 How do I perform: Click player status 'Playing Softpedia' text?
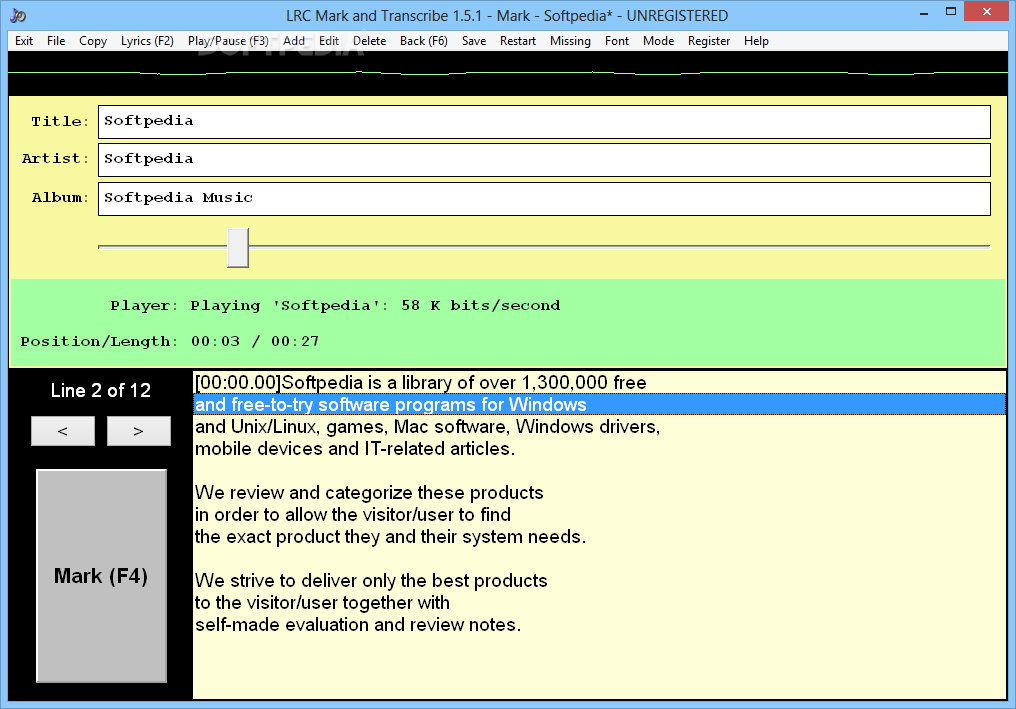pyautogui.click(x=375, y=306)
